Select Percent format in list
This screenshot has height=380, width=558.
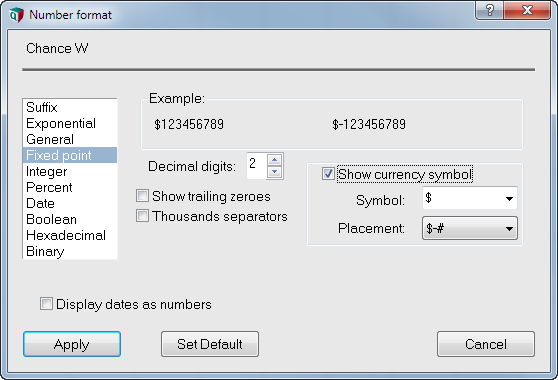[x=70, y=188]
